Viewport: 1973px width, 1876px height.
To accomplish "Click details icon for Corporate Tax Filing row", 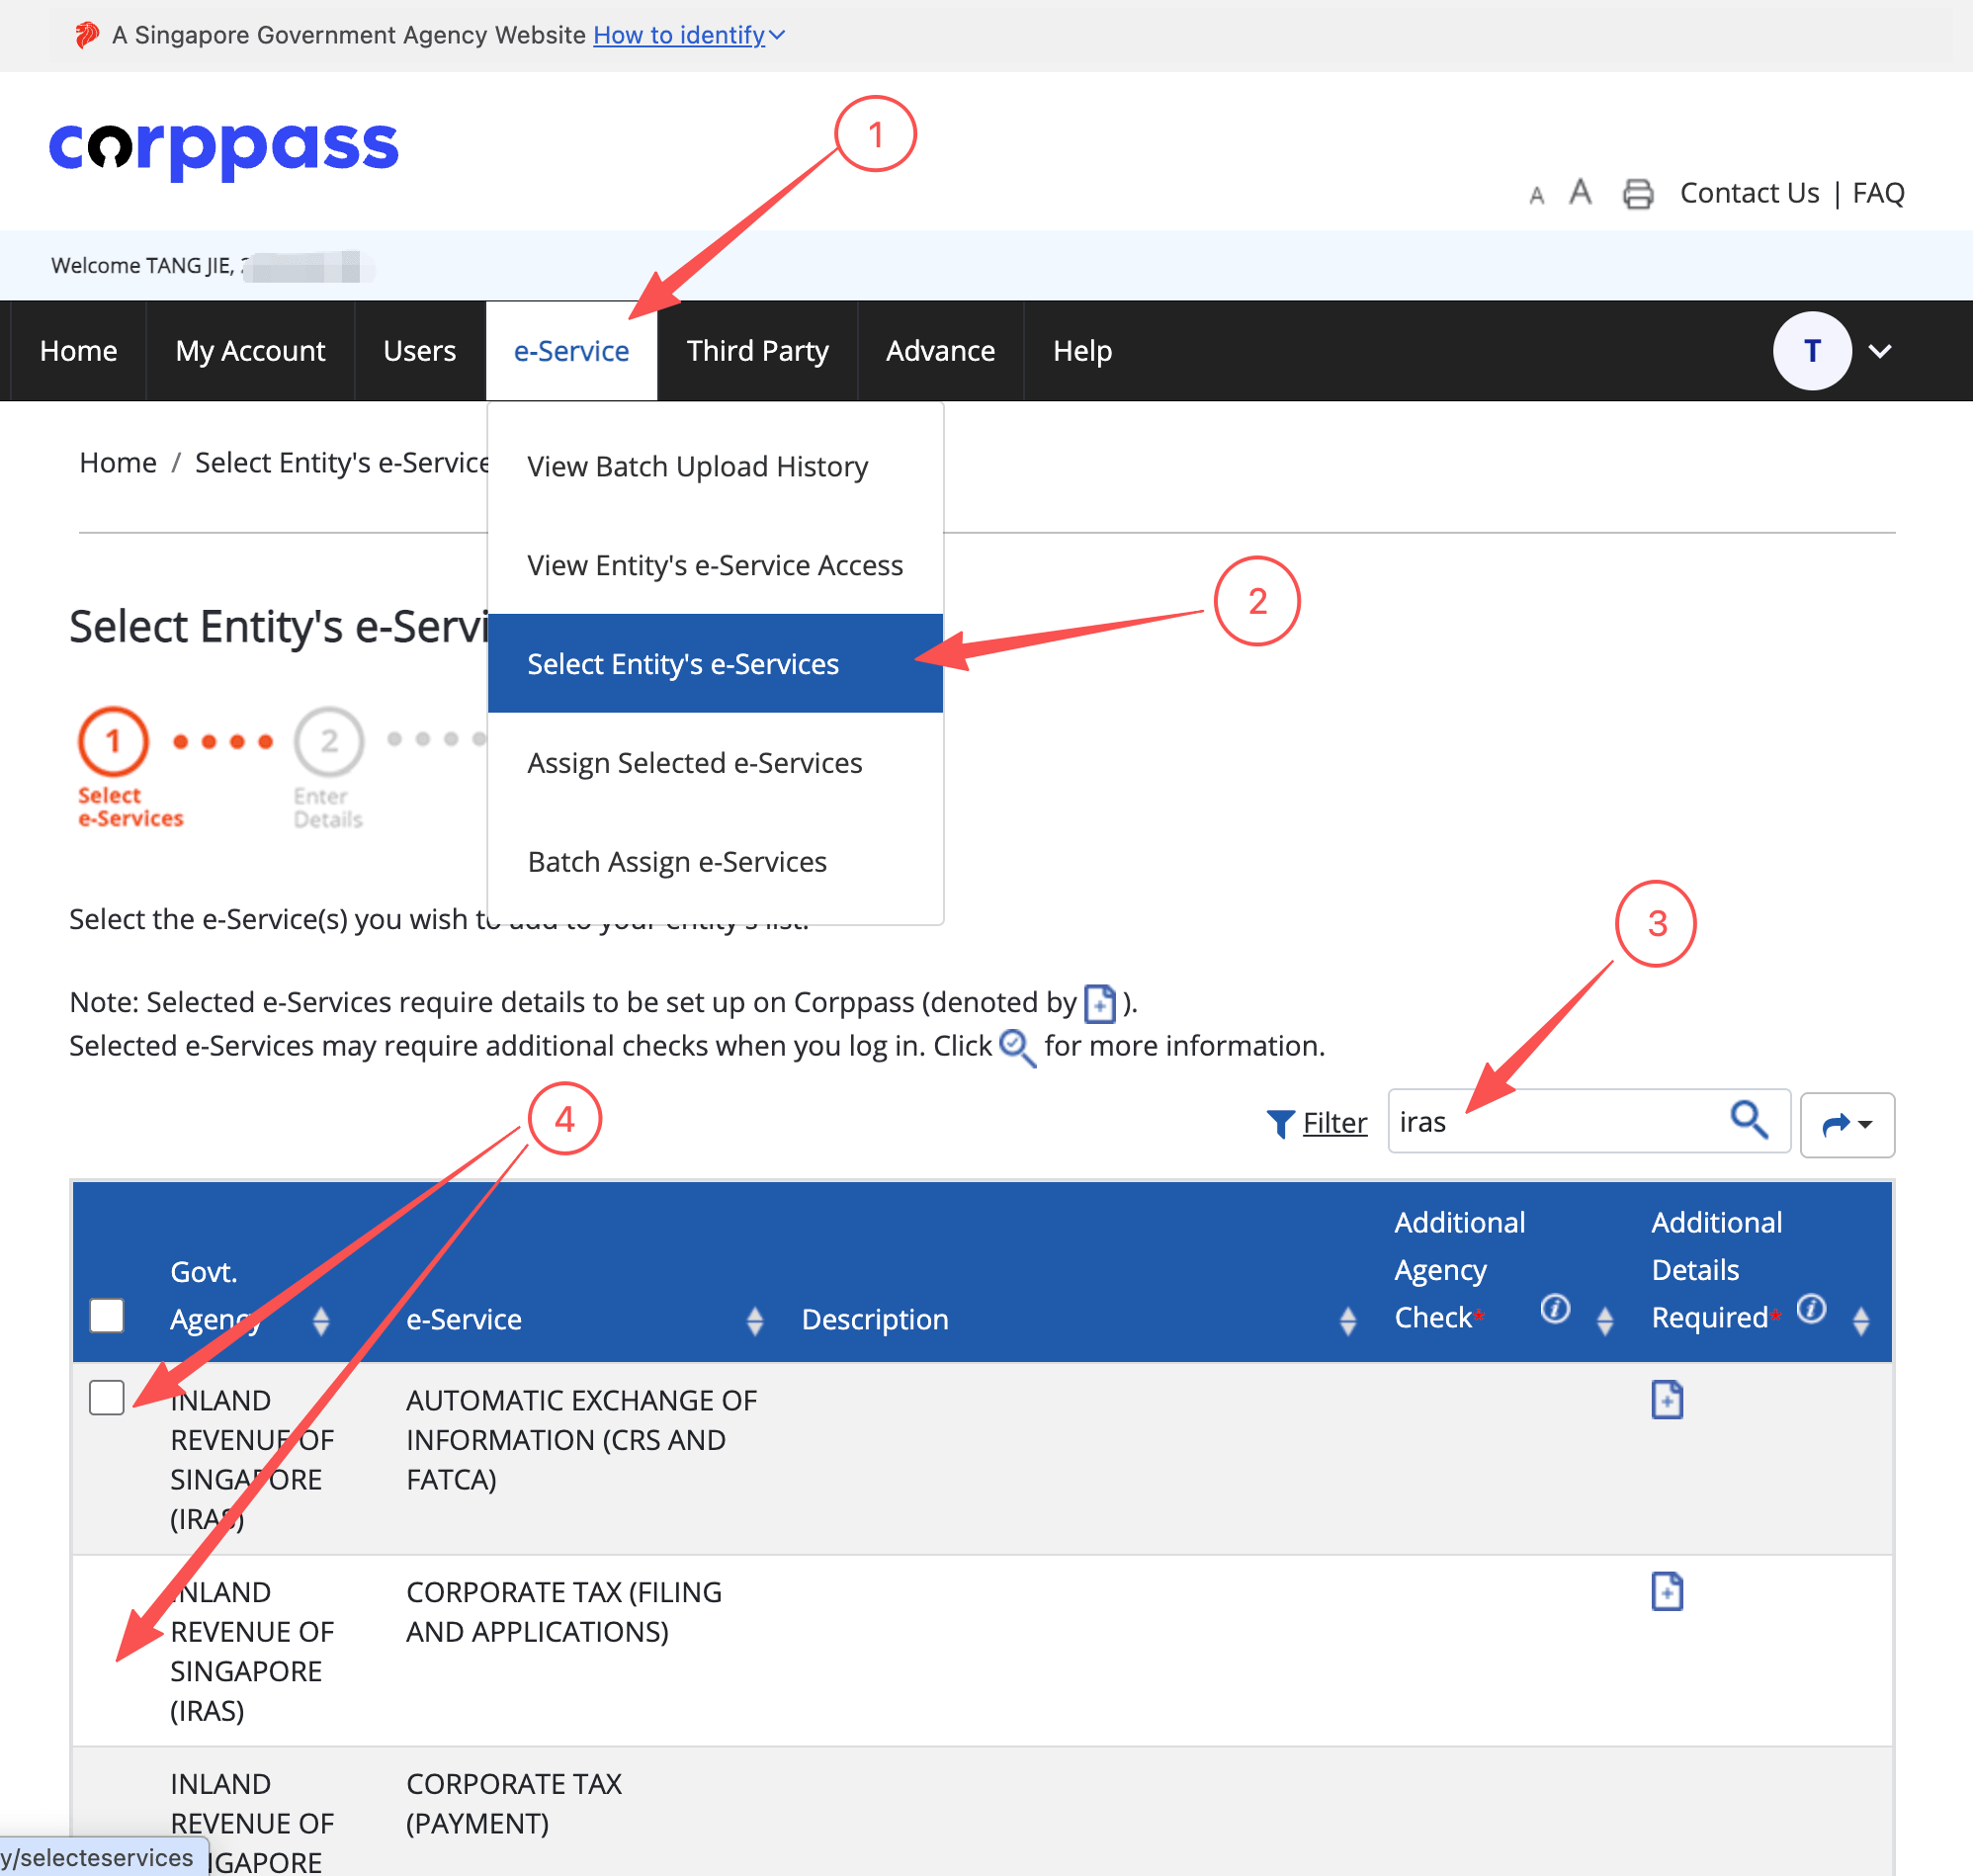I will pyautogui.click(x=1666, y=1591).
